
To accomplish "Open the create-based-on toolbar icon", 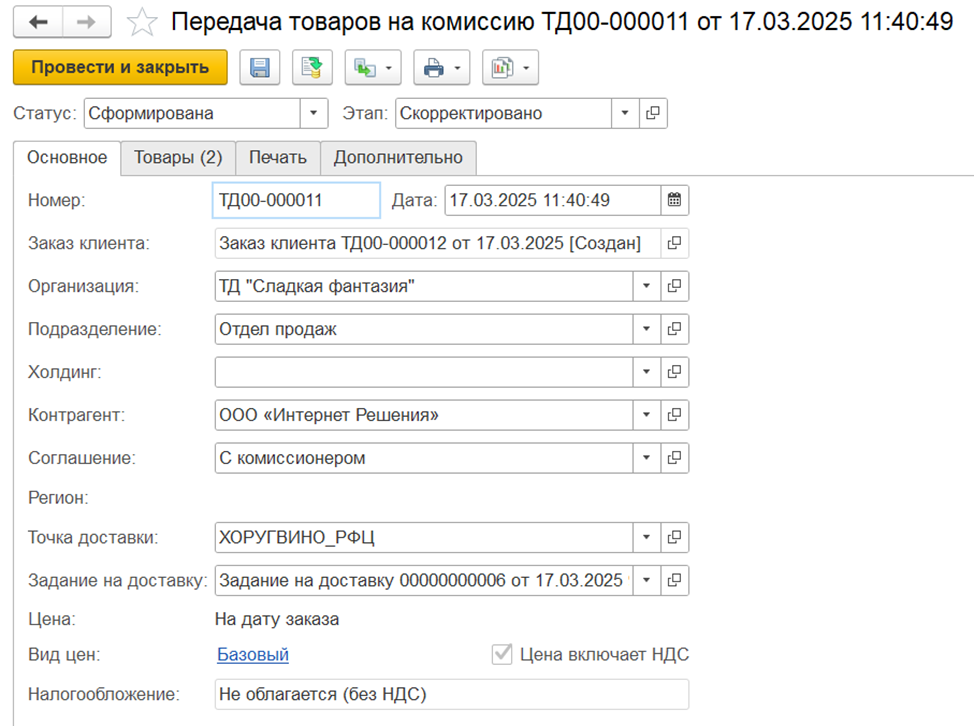I will (365, 68).
